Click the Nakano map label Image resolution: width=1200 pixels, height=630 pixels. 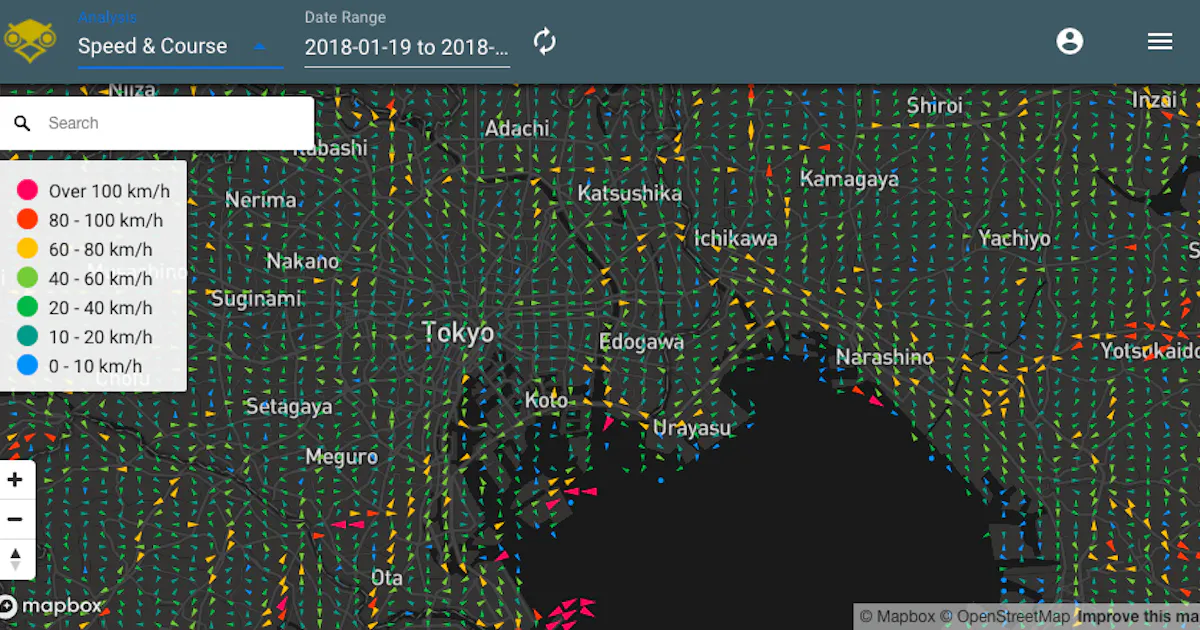click(x=303, y=261)
